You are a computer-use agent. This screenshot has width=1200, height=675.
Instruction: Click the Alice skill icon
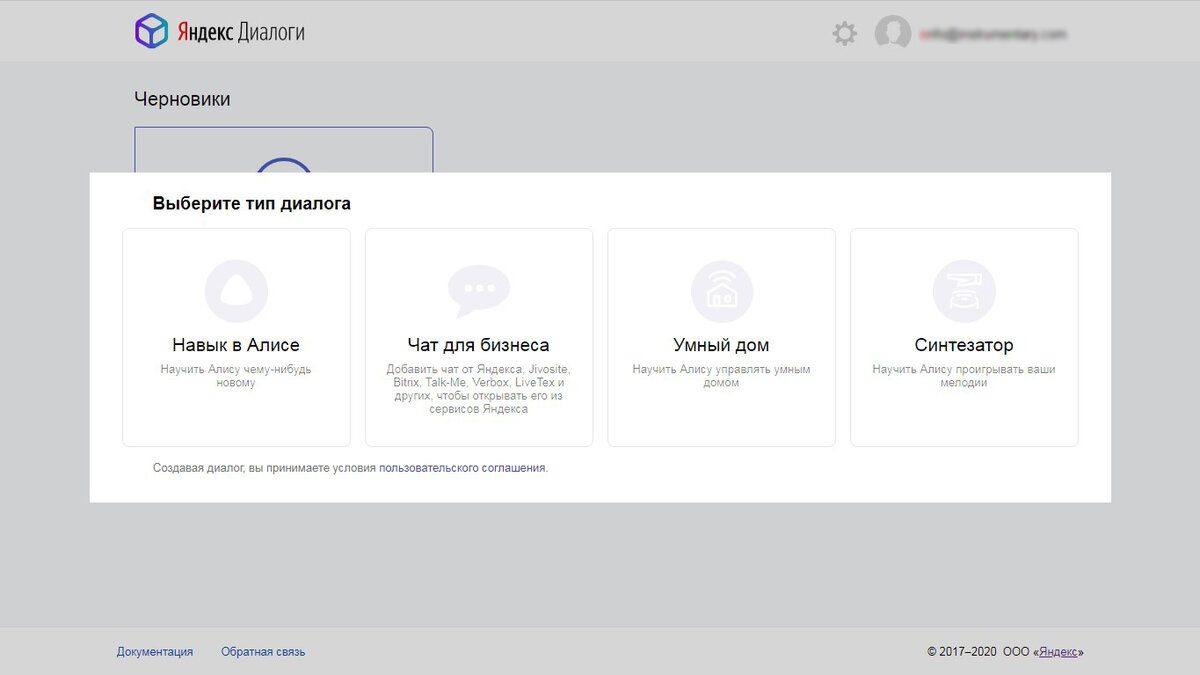236,291
